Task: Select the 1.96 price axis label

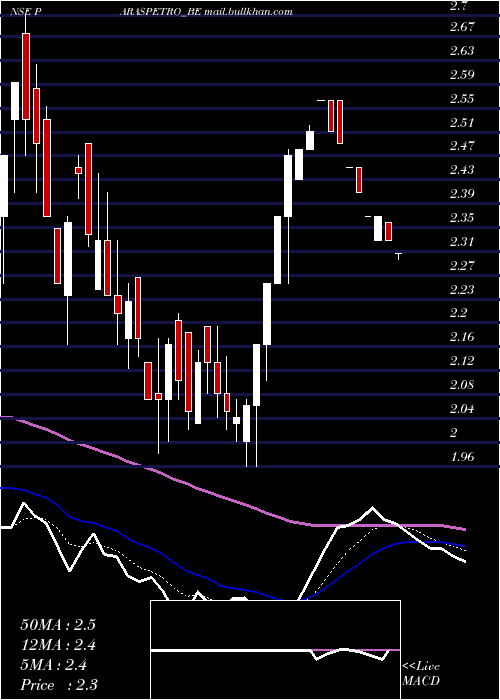Action: (462, 457)
